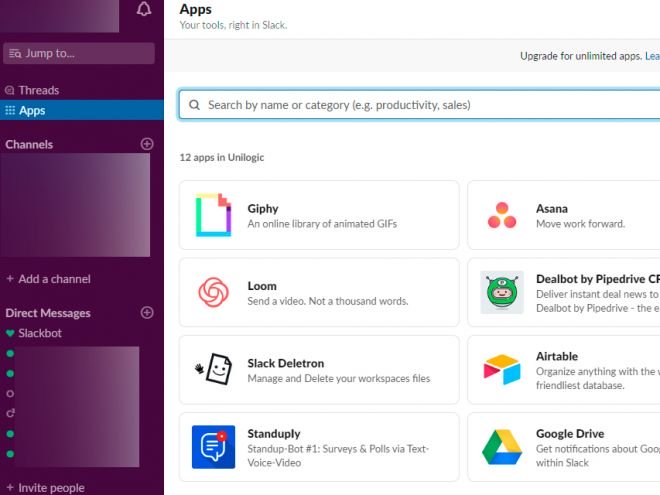Click the Direct Messages heading
The height and width of the screenshot is (495, 660).
(48, 313)
